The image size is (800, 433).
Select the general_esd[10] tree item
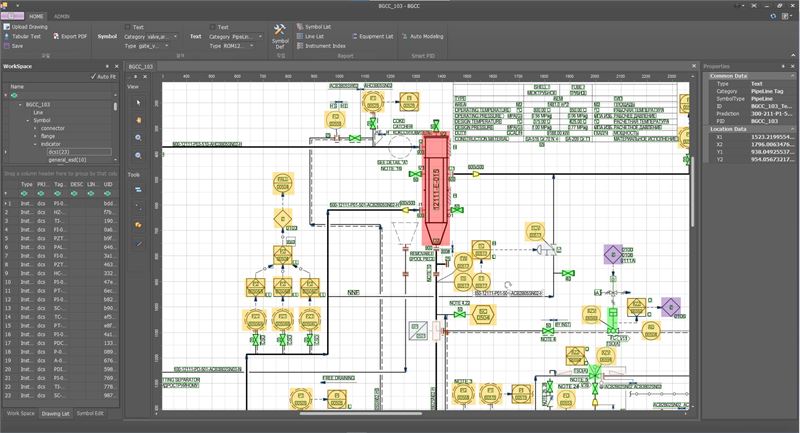(x=67, y=160)
